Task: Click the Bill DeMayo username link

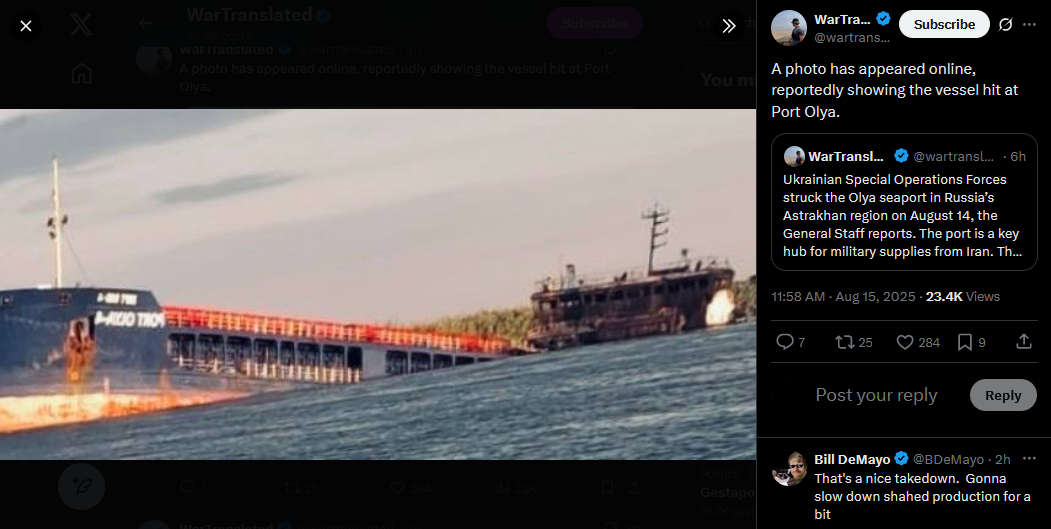Action: click(x=852, y=459)
